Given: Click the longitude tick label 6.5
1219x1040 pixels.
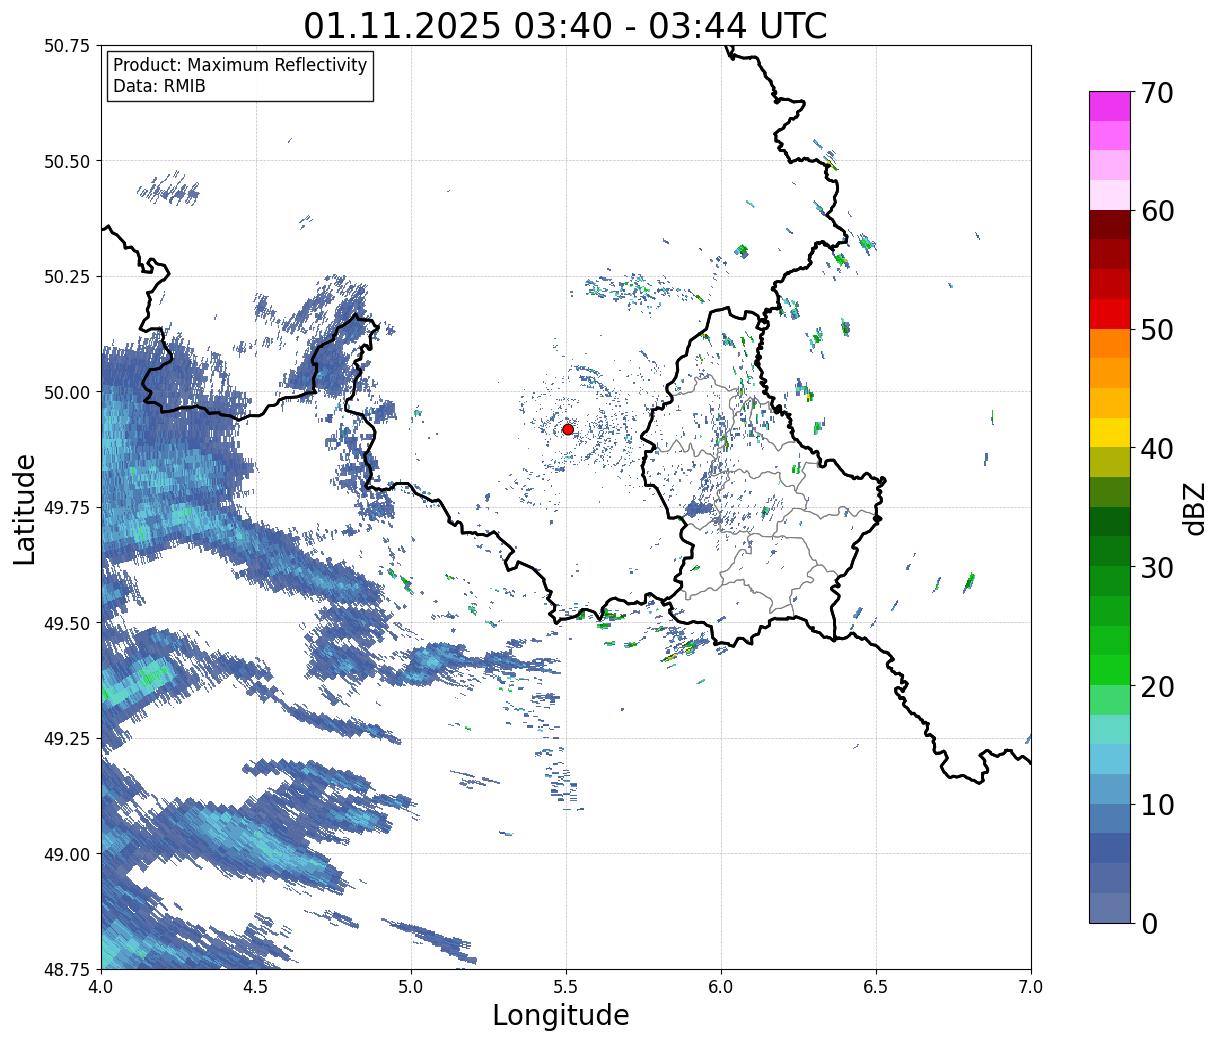Looking at the screenshot, I should 876,986.
